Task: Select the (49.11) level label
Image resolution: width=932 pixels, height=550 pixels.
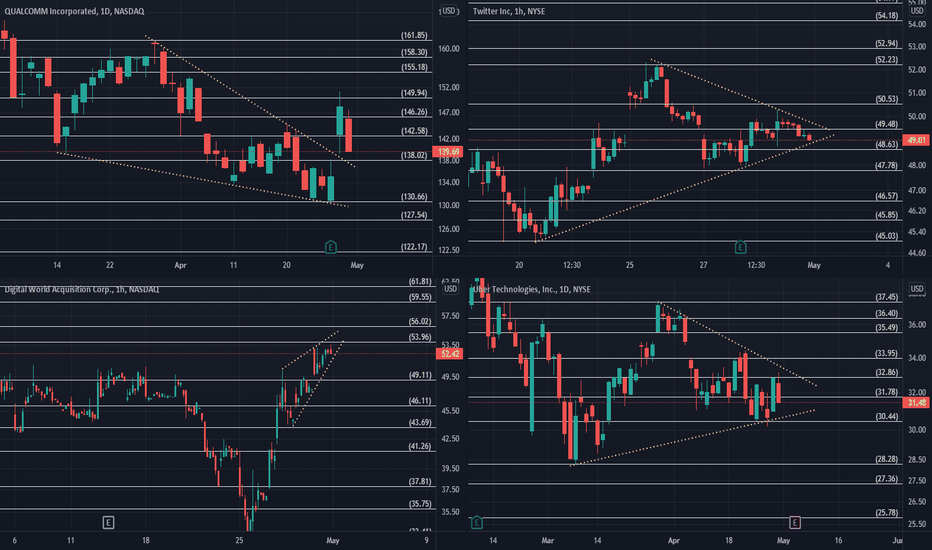Action: click(x=420, y=375)
